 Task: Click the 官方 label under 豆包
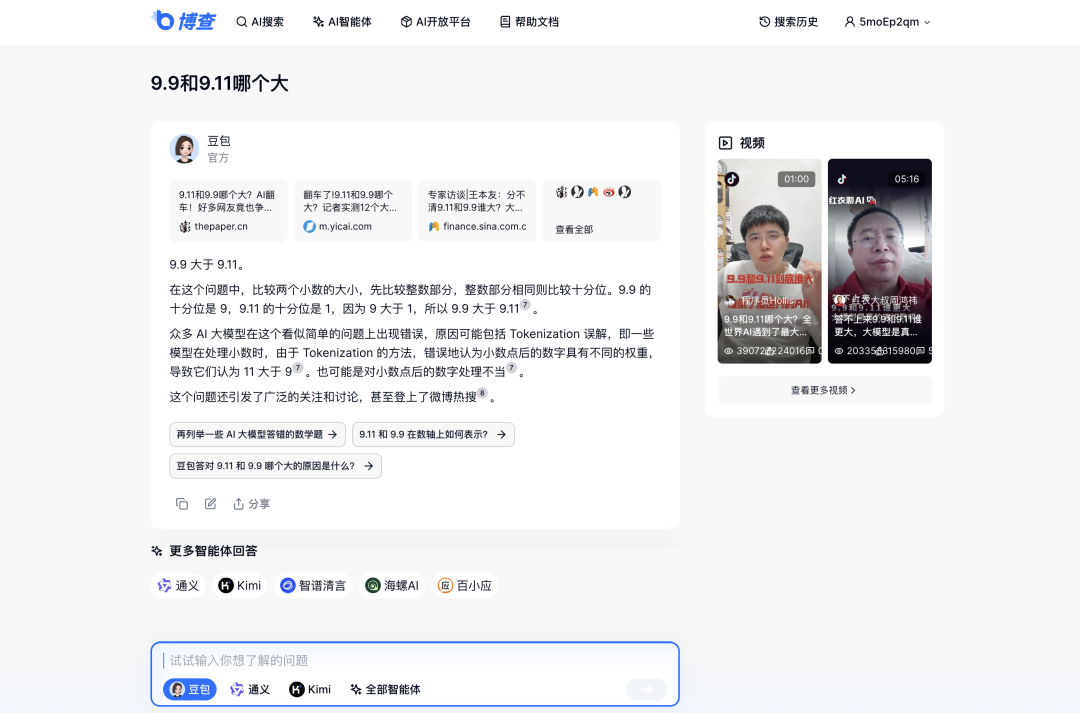coord(218,158)
